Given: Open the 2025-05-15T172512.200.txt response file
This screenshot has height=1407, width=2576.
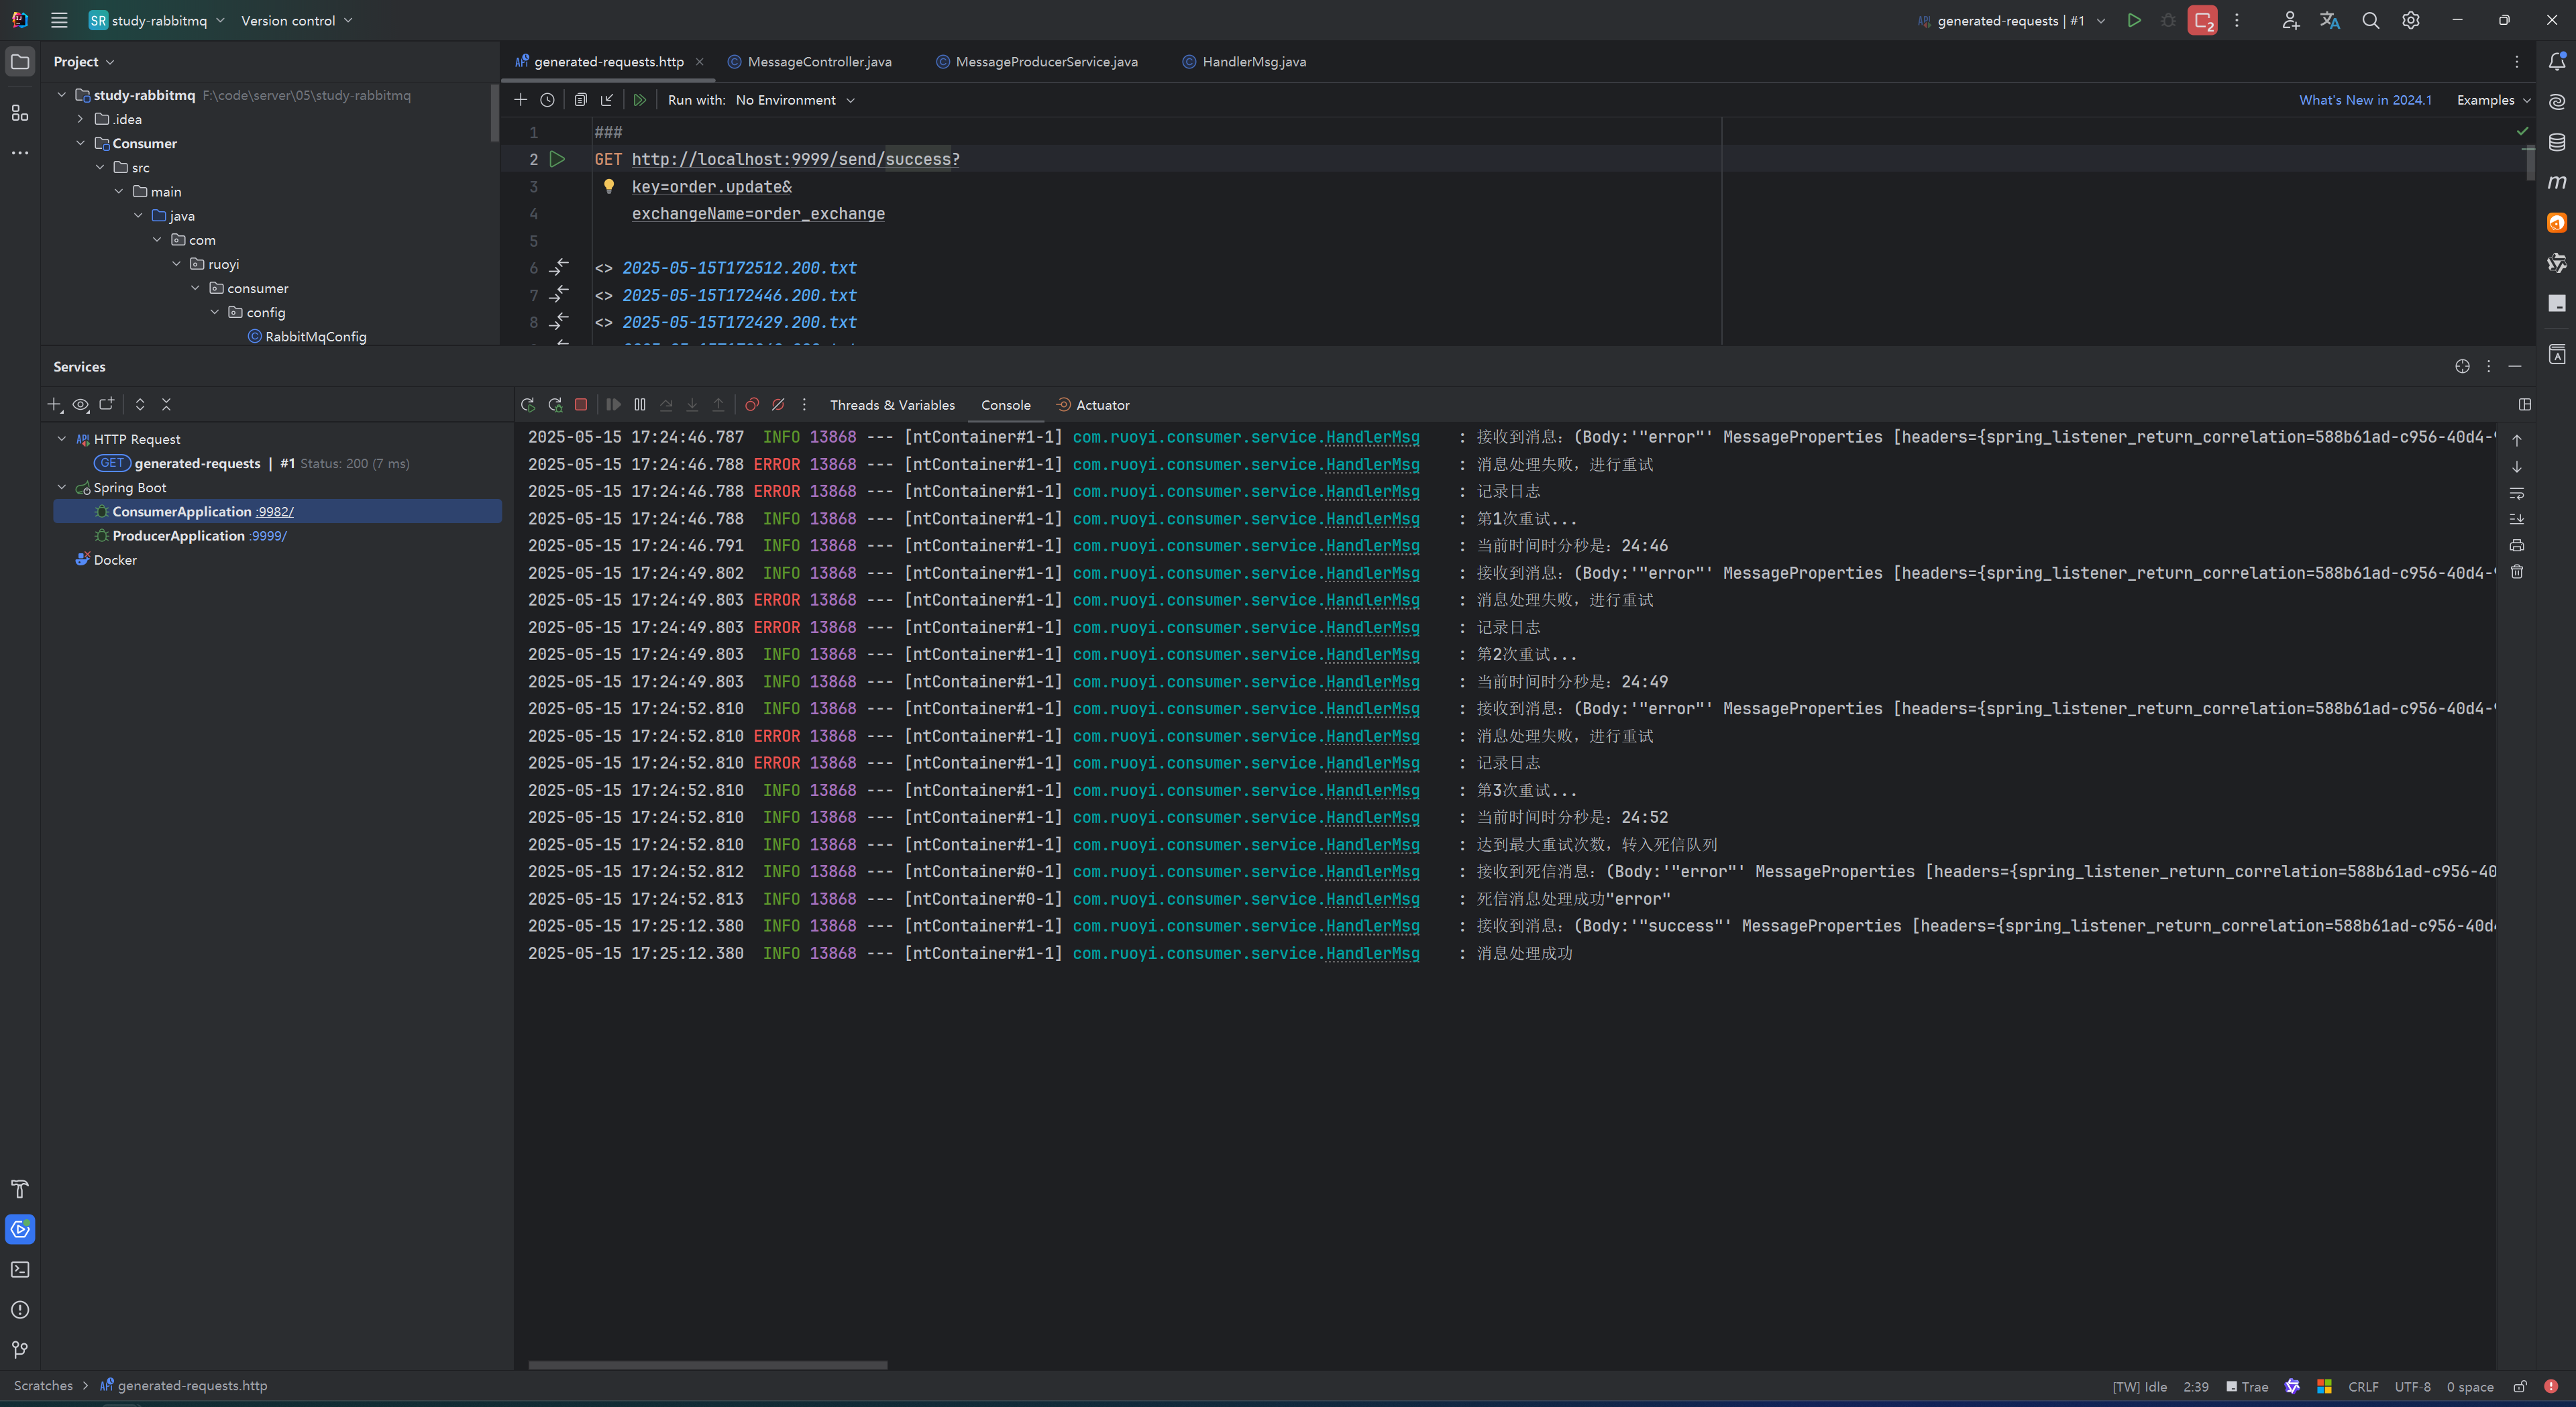Looking at the screenshot, I should (739, 268).
